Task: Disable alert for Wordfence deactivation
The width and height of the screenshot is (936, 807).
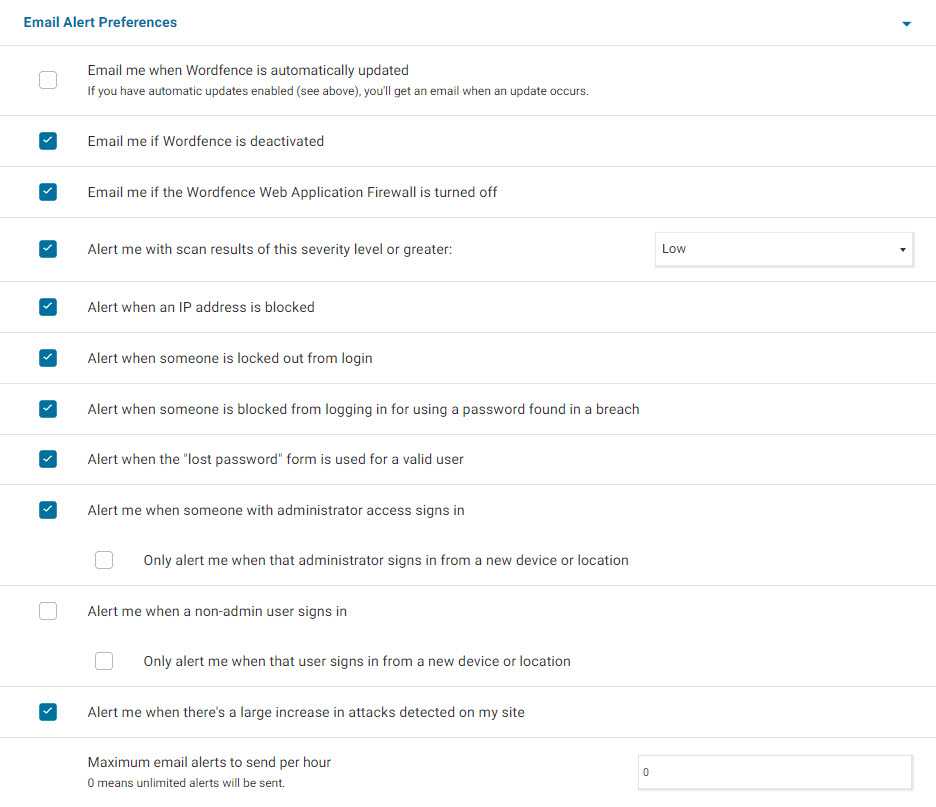Action: [48, 141]
